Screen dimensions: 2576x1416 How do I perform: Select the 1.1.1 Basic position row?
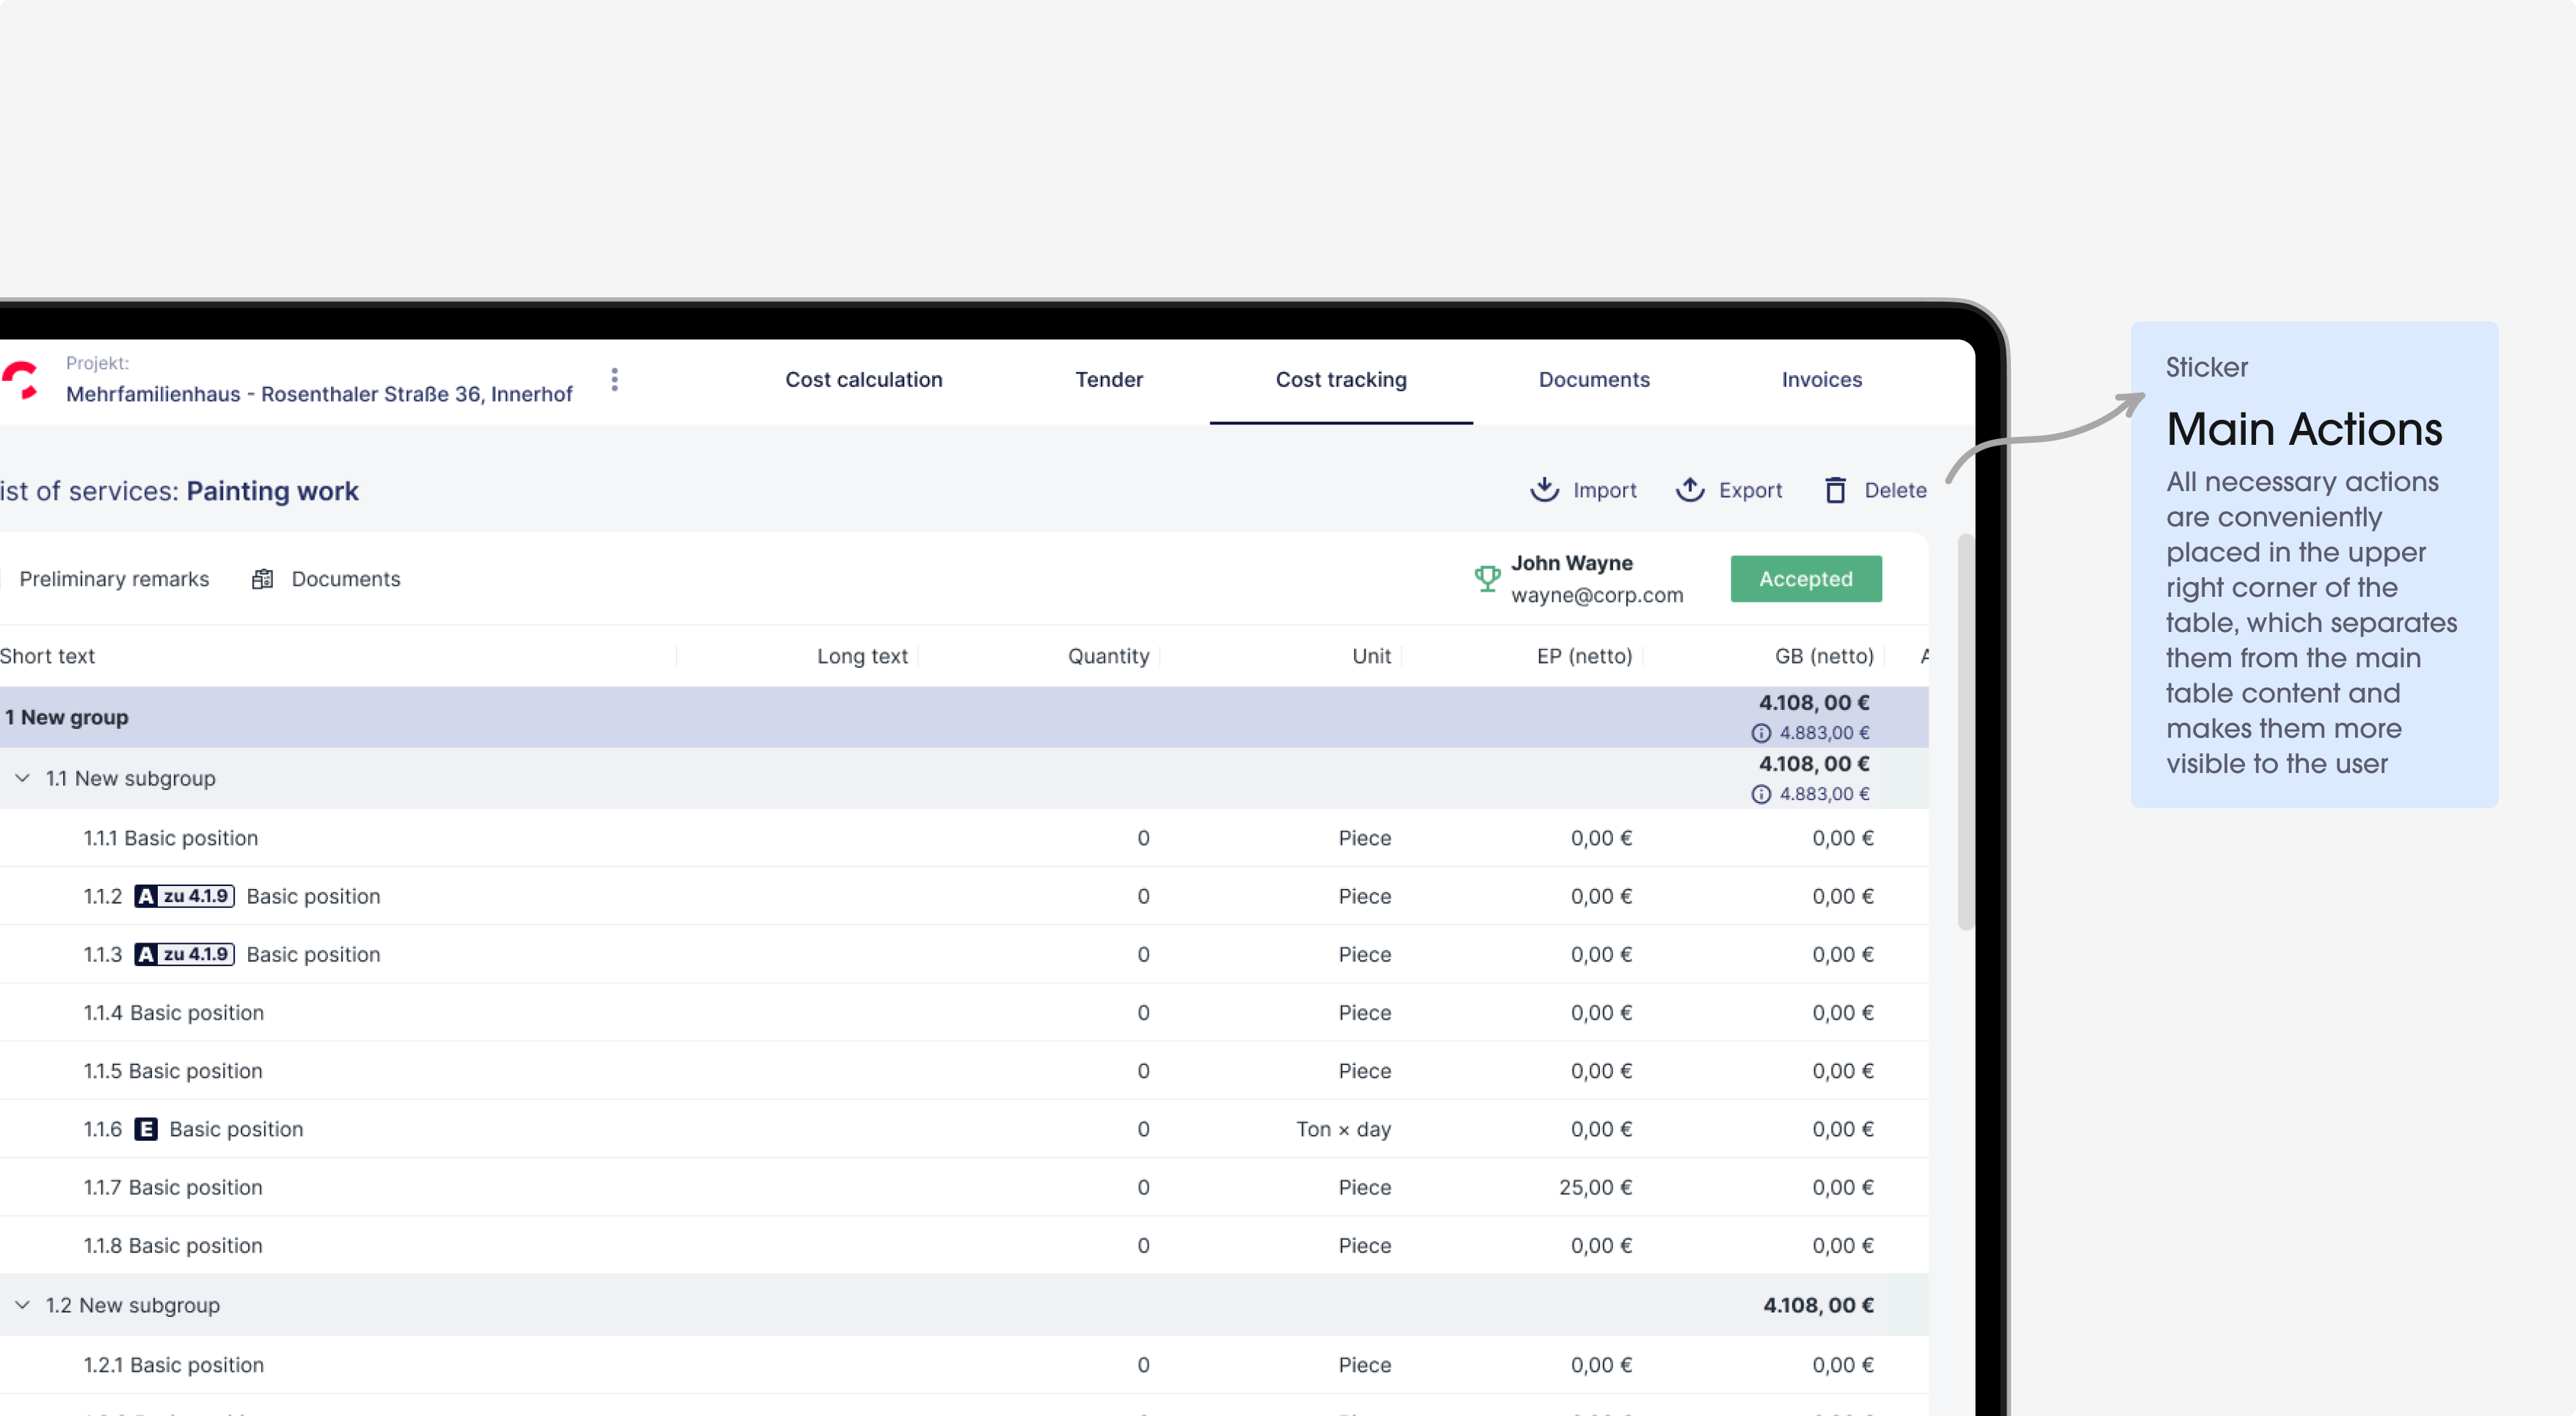point(964,838)
